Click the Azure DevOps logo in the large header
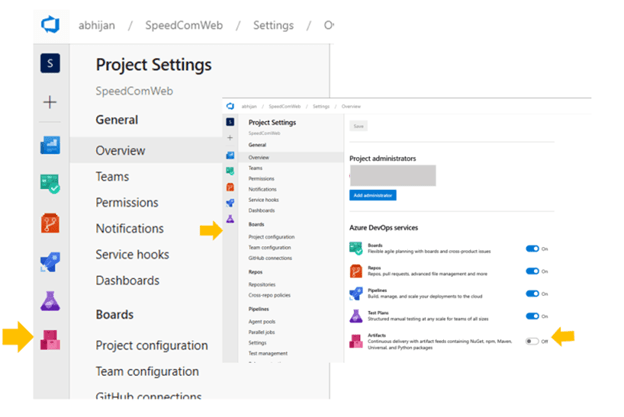This screenshot has height=417, width=624. 50,23
